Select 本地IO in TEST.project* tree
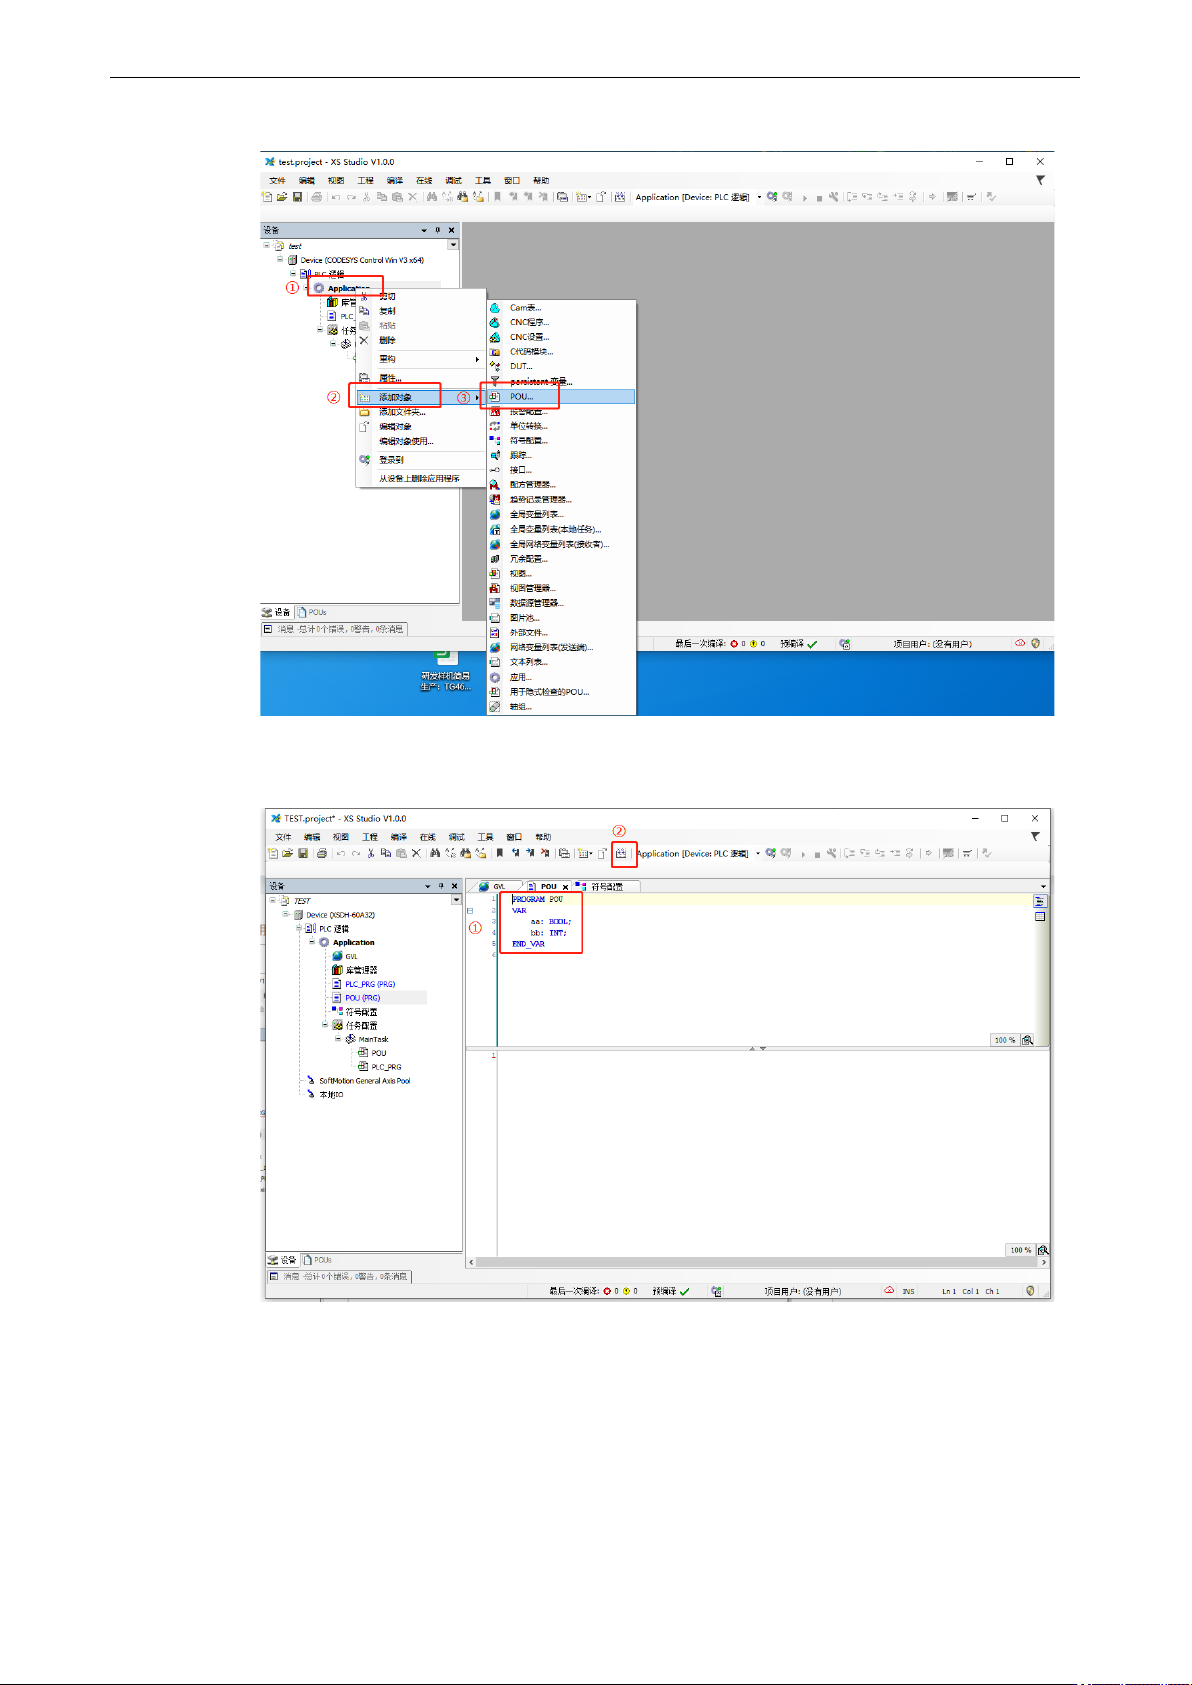1192x1685 pixels. tap(331, 1095)
